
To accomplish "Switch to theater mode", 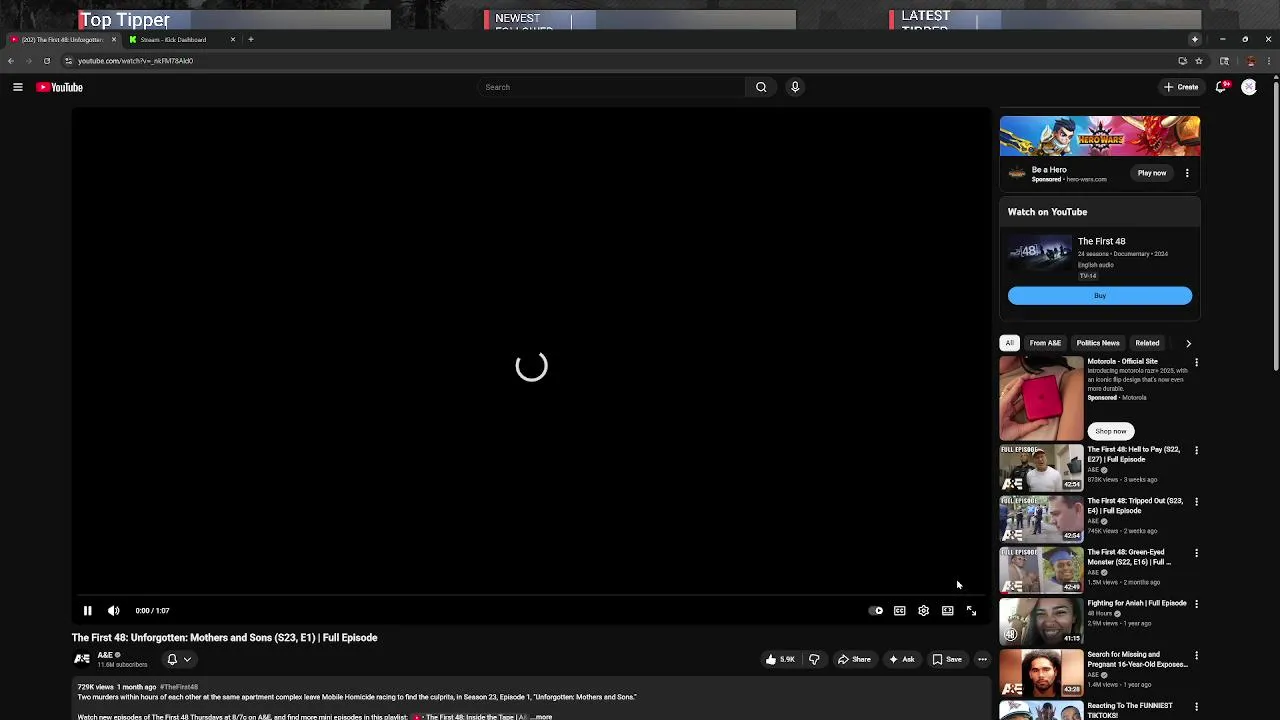I will point(947,610).
